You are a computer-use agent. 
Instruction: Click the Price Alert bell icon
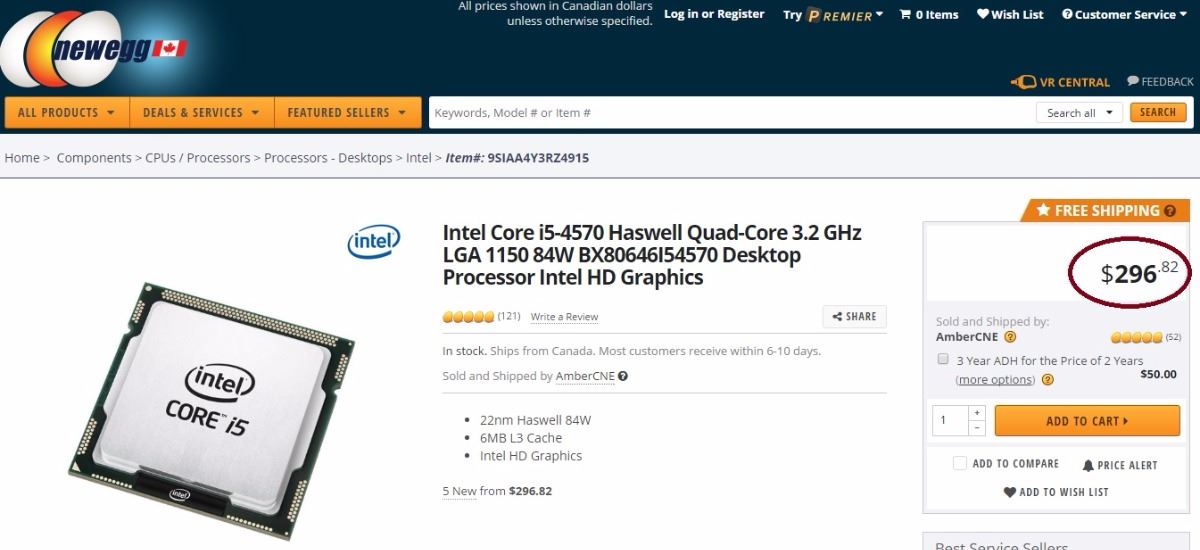(x=1088, y=465)
